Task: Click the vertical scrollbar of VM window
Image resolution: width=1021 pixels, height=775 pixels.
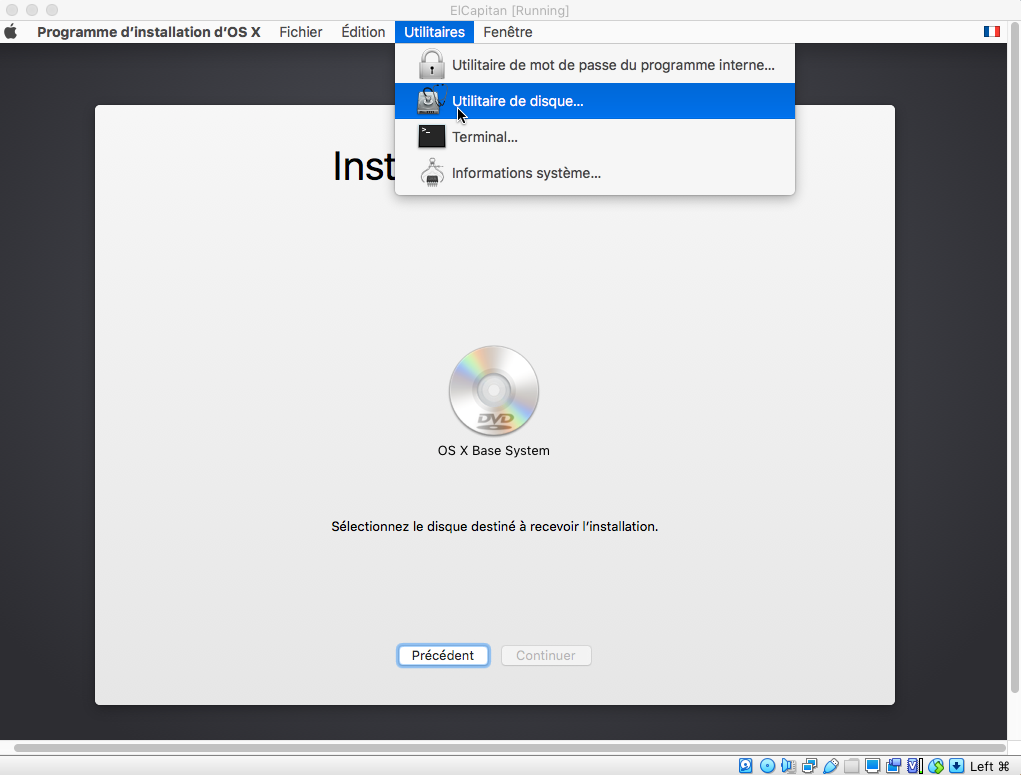Action: [x=1014, y=360]
